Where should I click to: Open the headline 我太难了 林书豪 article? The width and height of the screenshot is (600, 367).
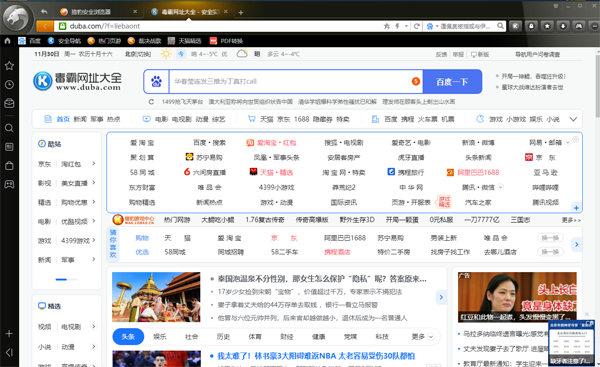pyautogui.click(x=316, y=356)
